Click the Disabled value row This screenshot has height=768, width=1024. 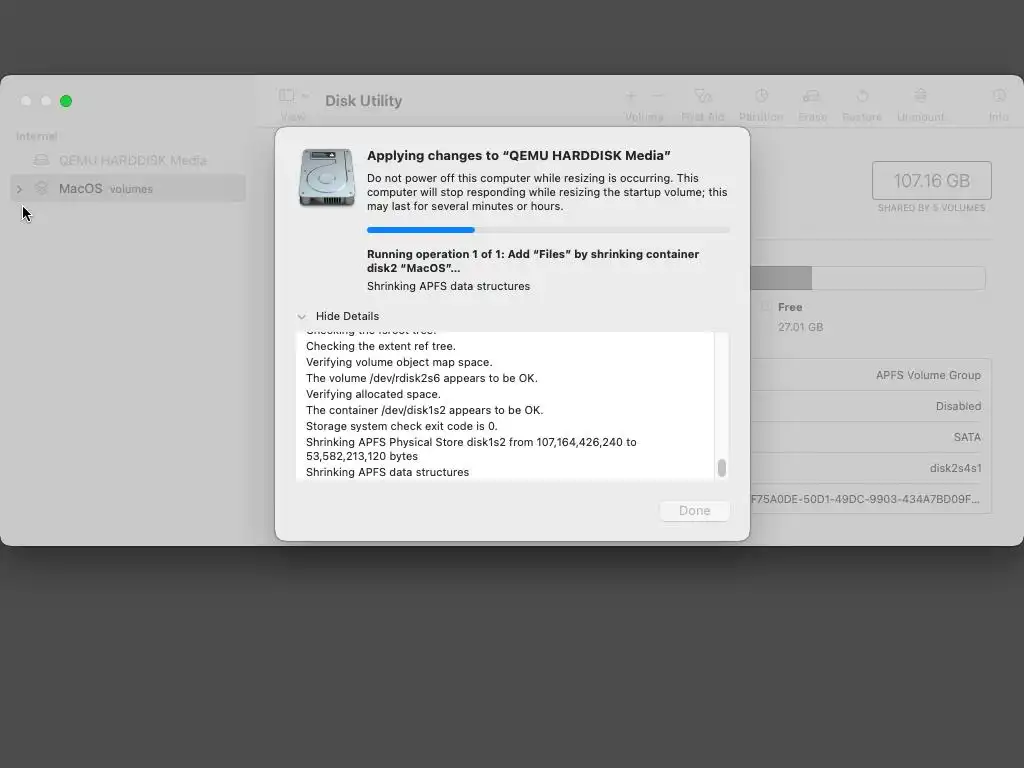pos(958,406)
